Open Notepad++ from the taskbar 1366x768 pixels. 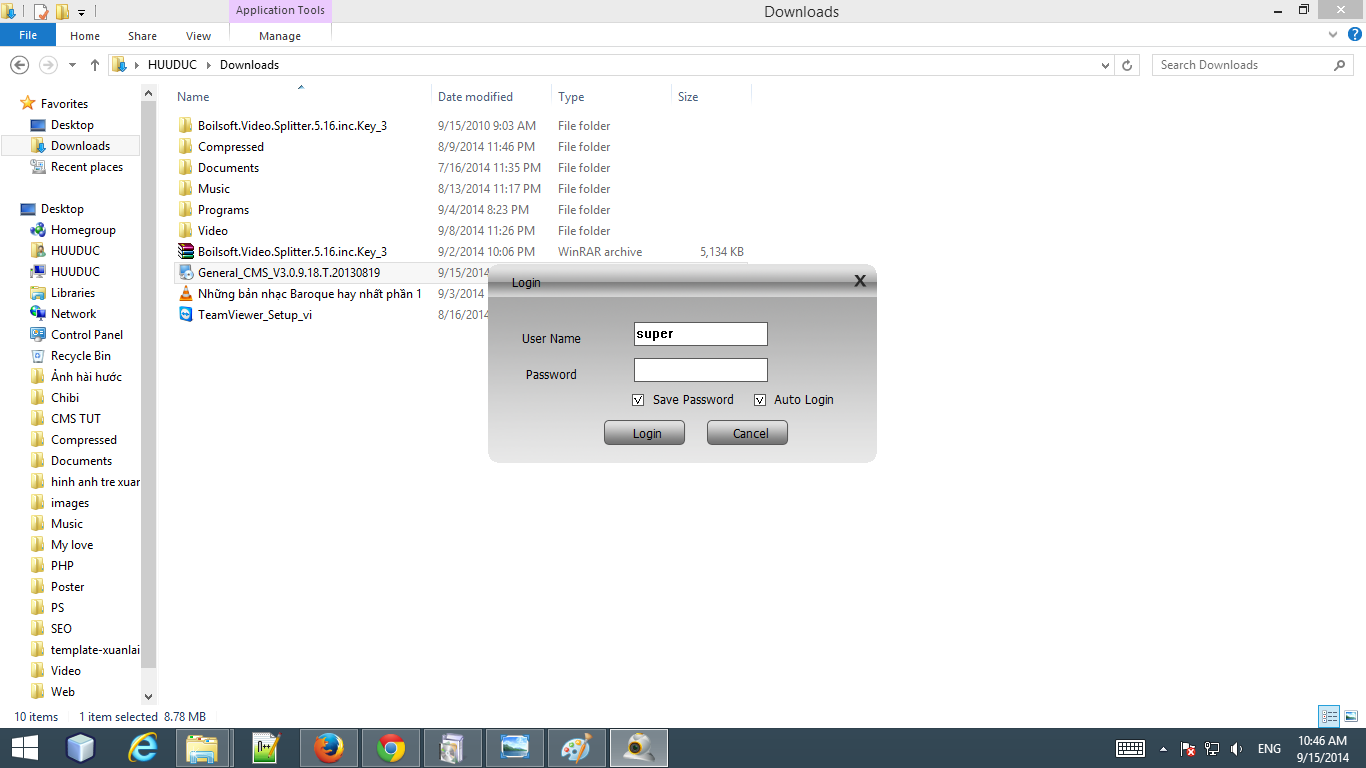[266, 748]
